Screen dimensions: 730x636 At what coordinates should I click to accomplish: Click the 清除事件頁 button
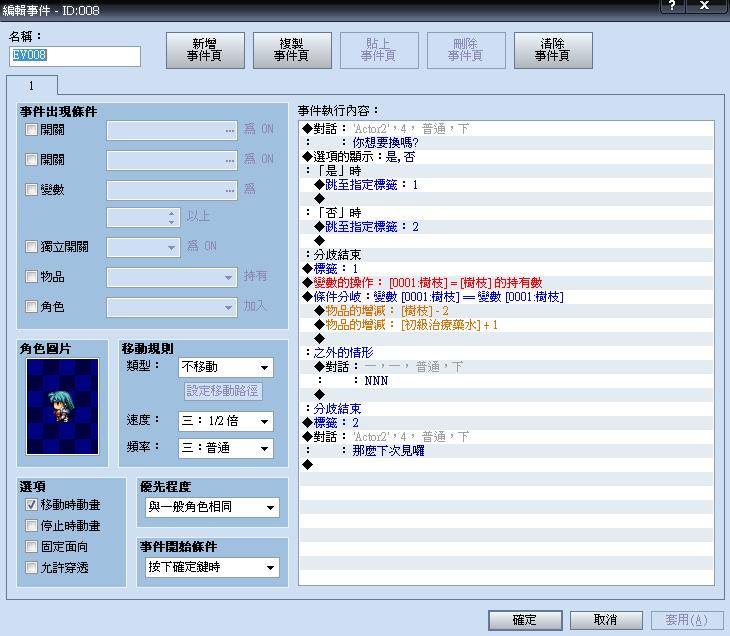click(553, 50)
